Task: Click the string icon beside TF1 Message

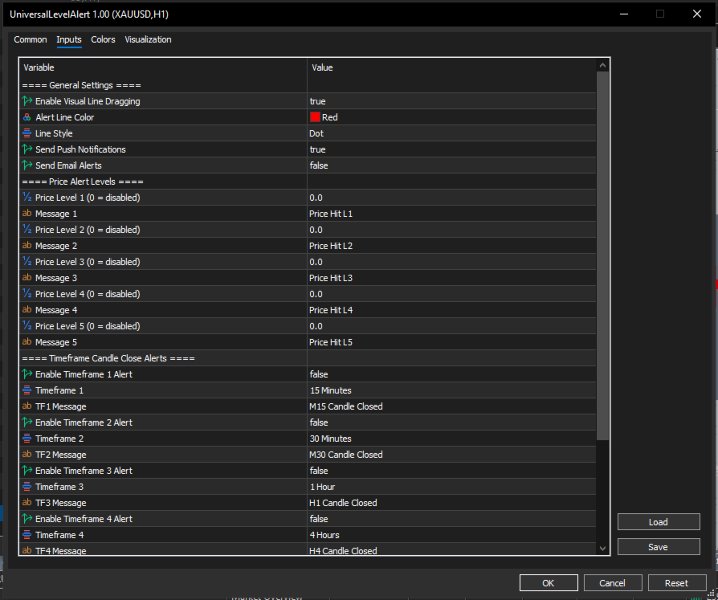Action: [27, 406]
